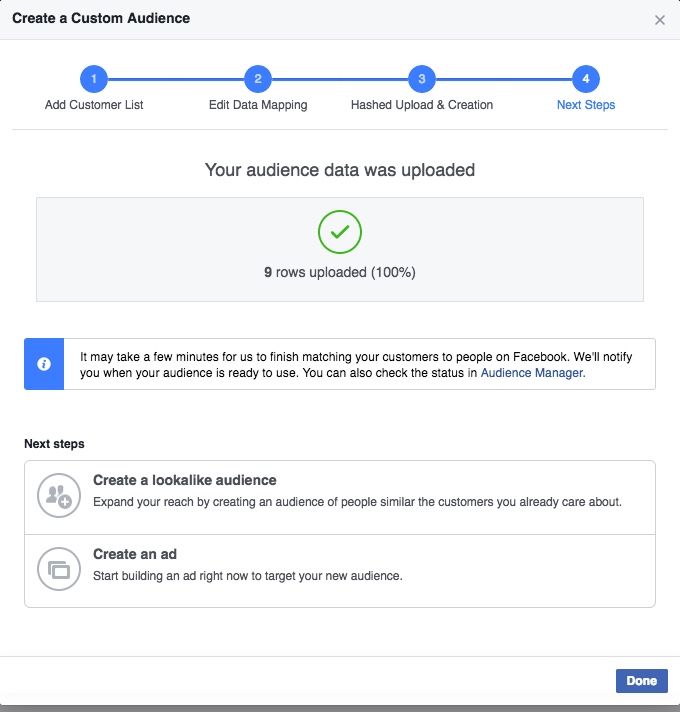This screenshot has height=712, width=680.
Task: Click the blue info icon
Action: pos(44,364)
